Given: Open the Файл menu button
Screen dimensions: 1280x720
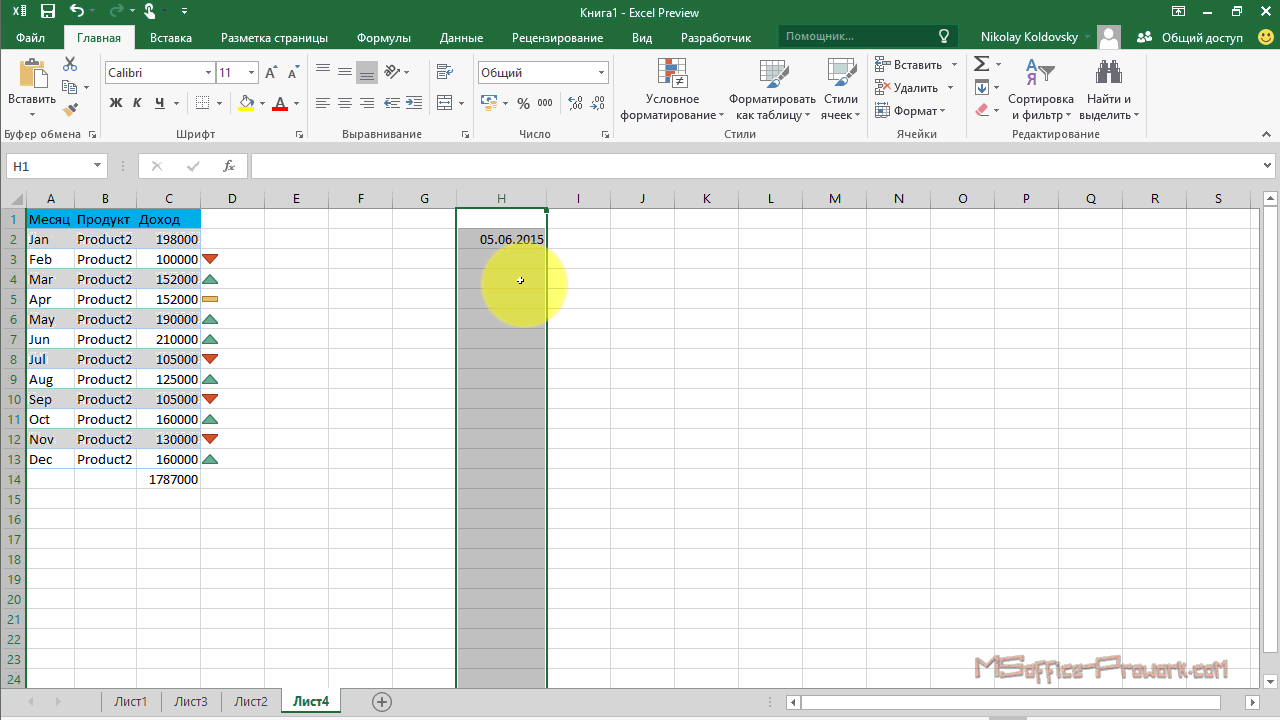Looking at the screenshot, I should tap(30, 38).
